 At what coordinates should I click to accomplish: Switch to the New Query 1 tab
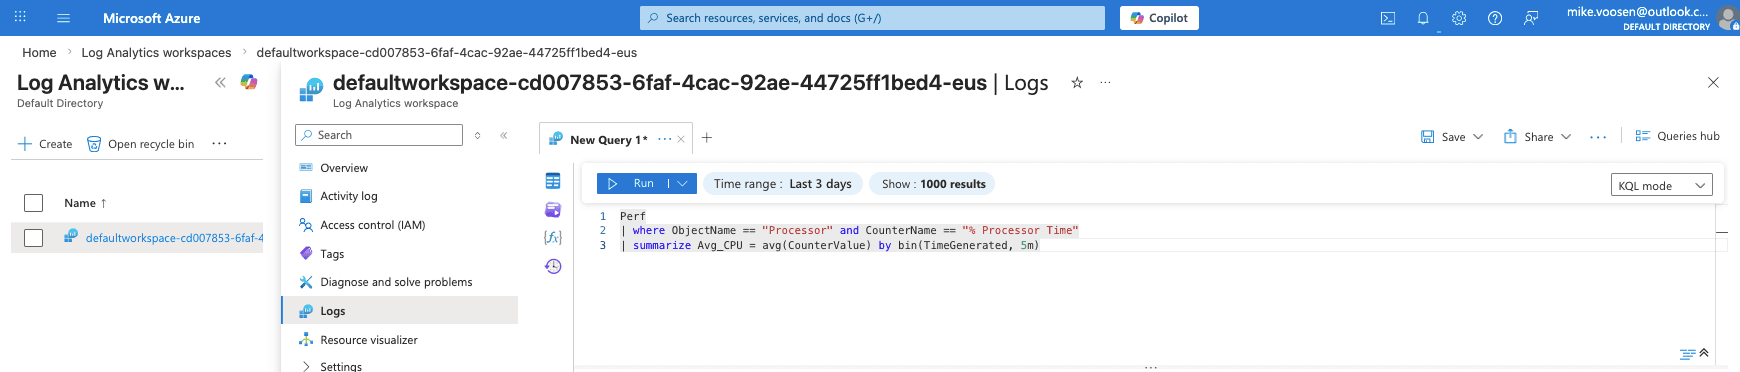click(608, 140)
